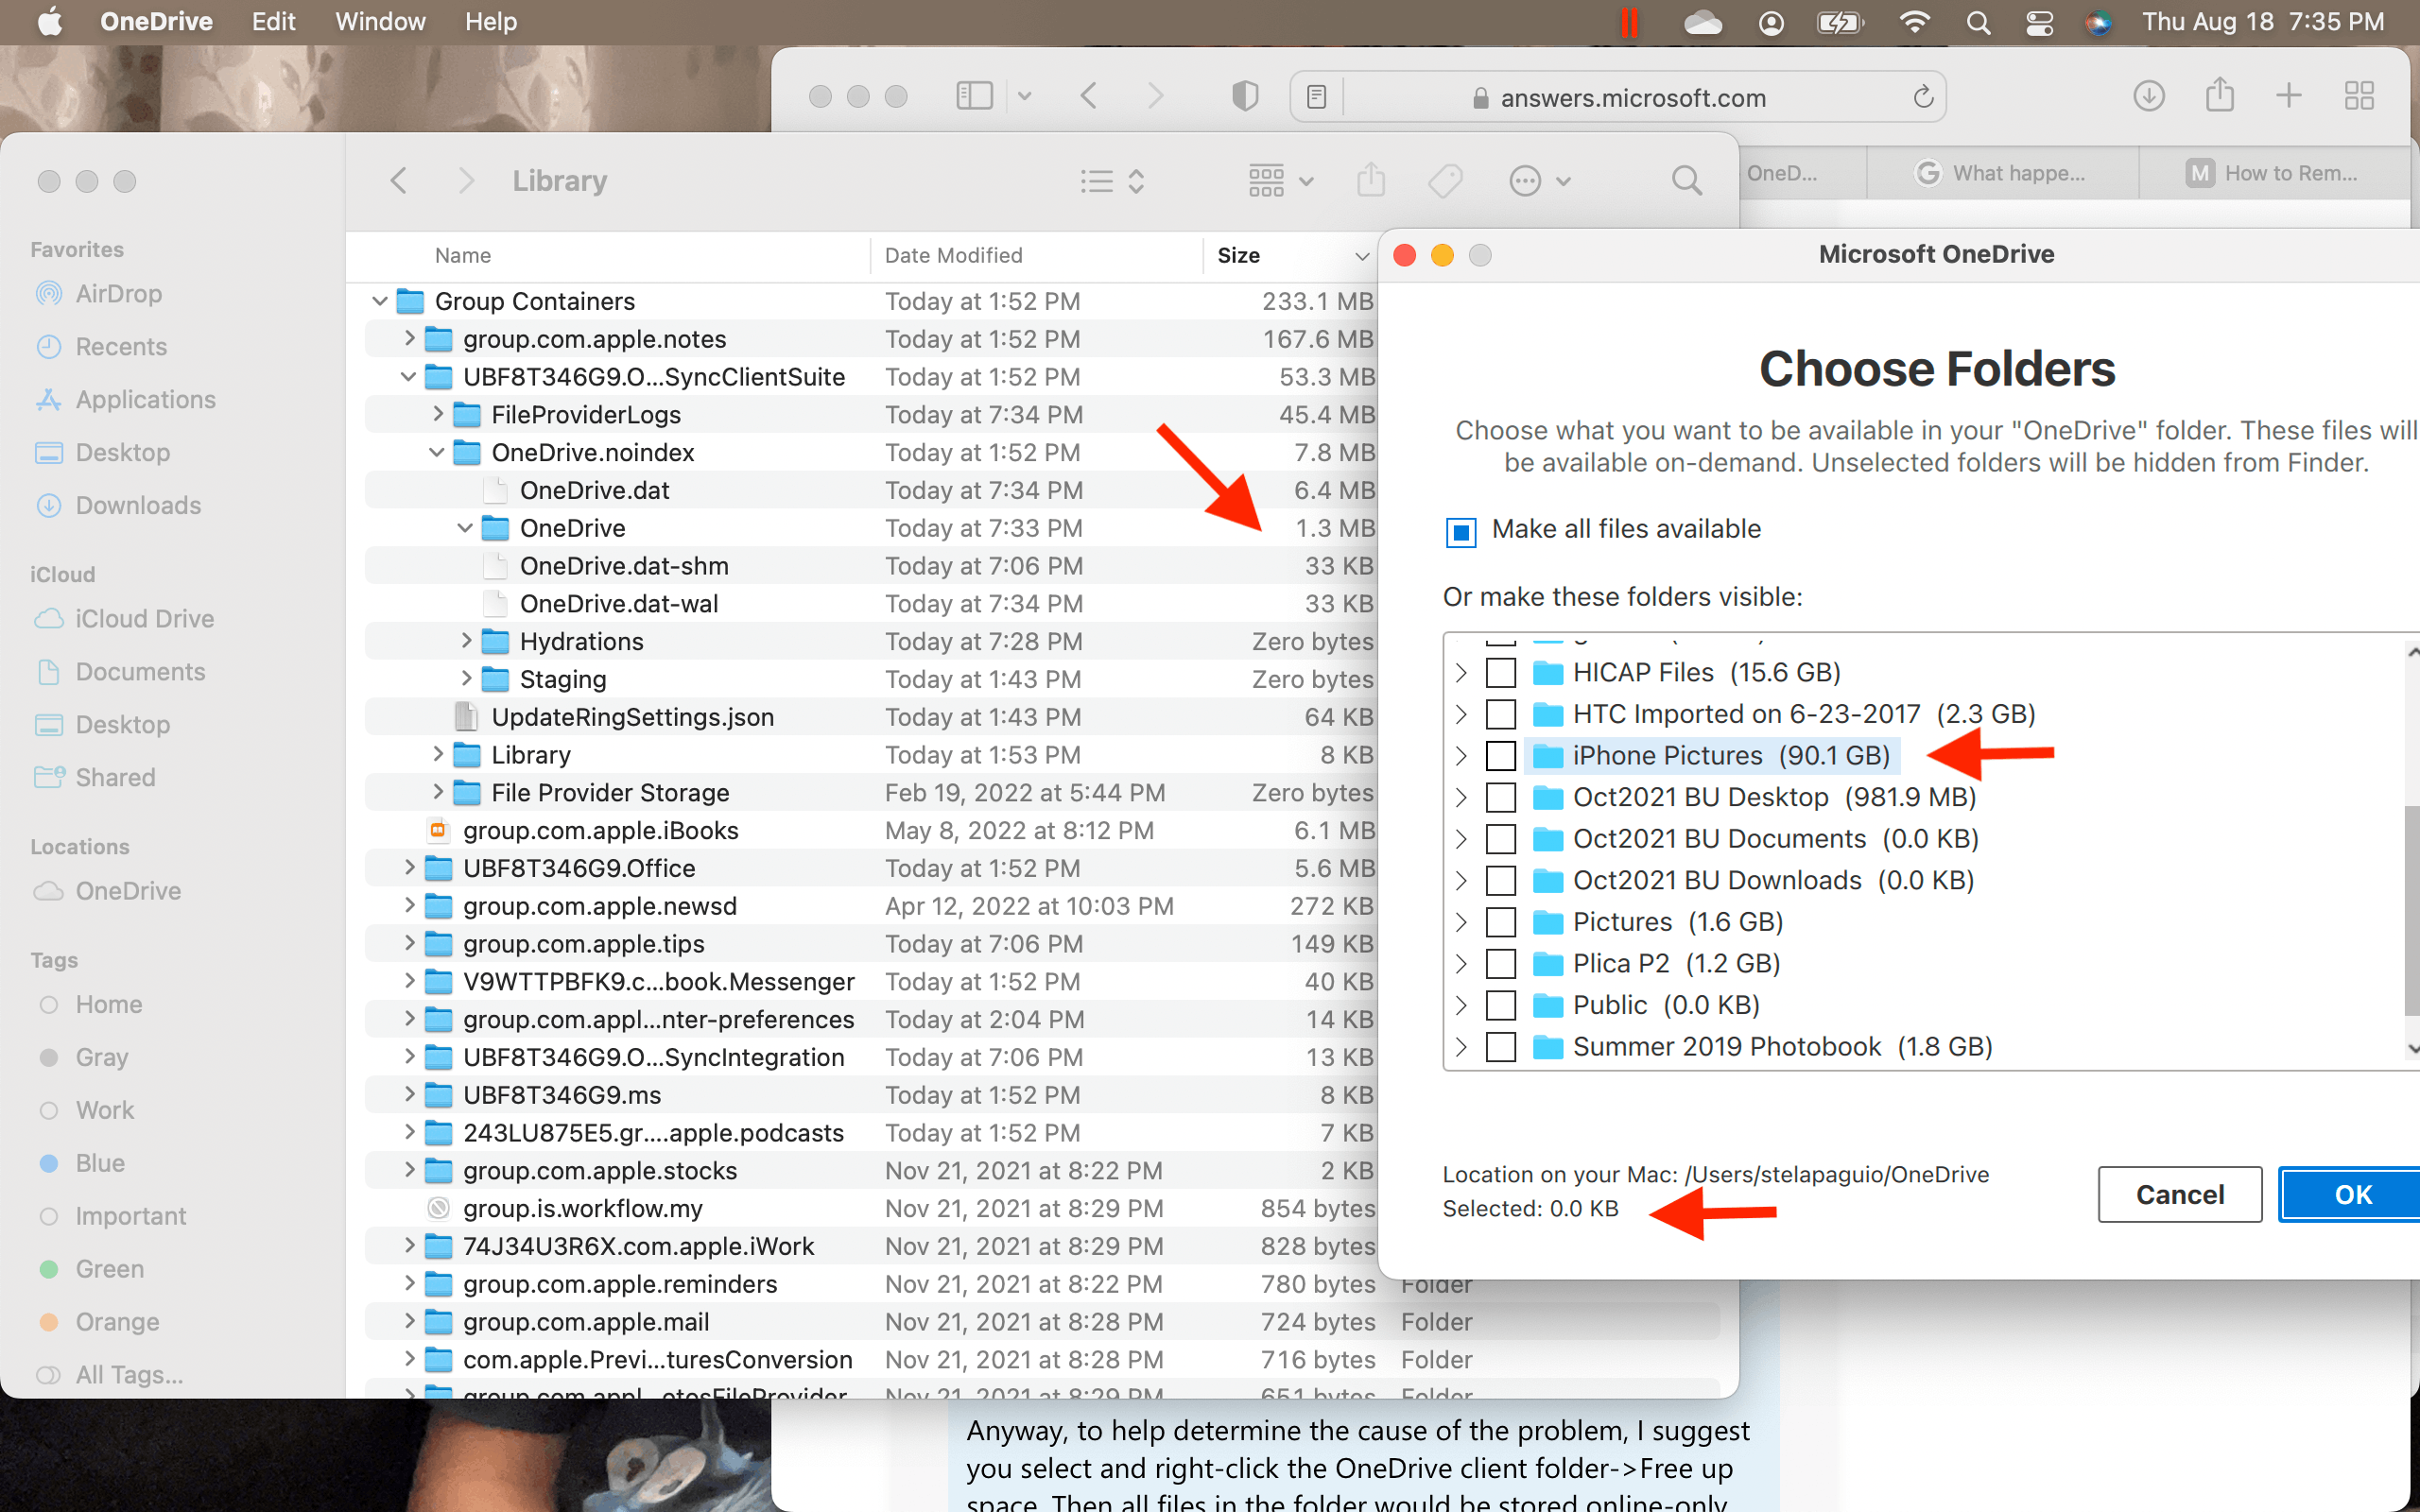The image size is (2420, 1512).
Task: Open Control Center in menu bar
Action: [2039, 22]
